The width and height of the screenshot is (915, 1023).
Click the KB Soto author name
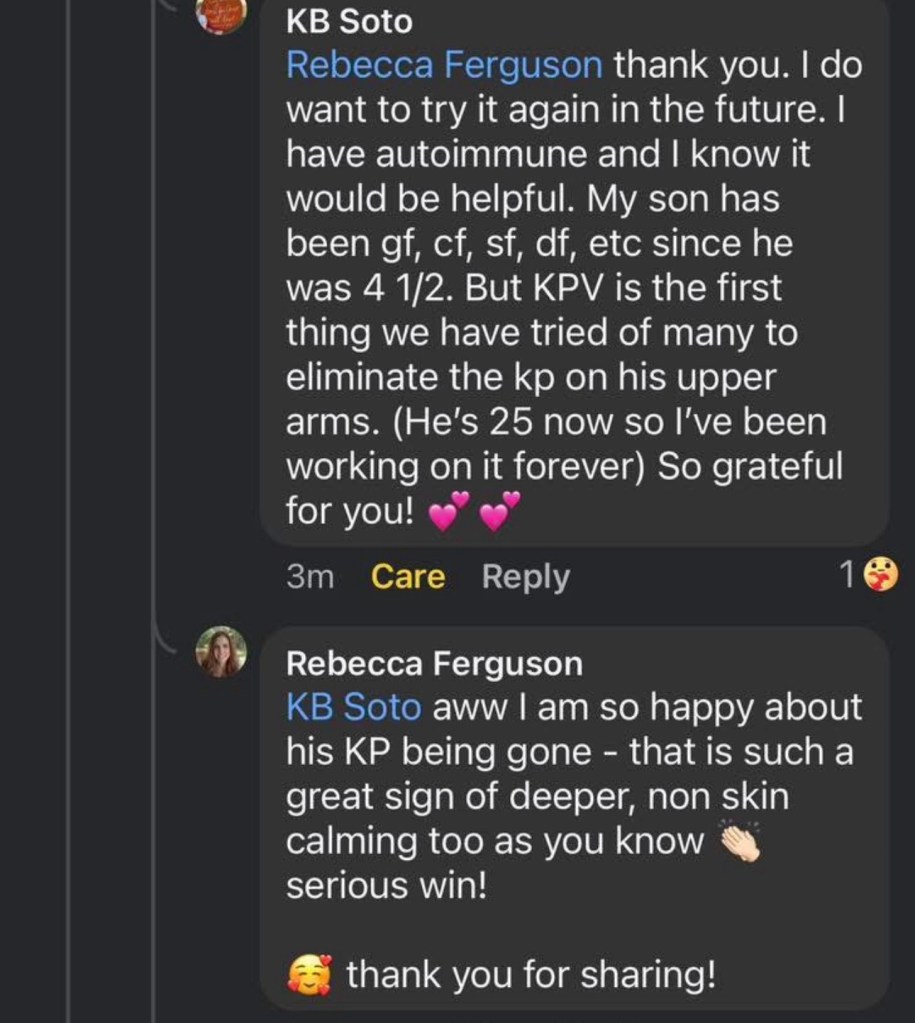pyautogui.click(x=348, y=20)
